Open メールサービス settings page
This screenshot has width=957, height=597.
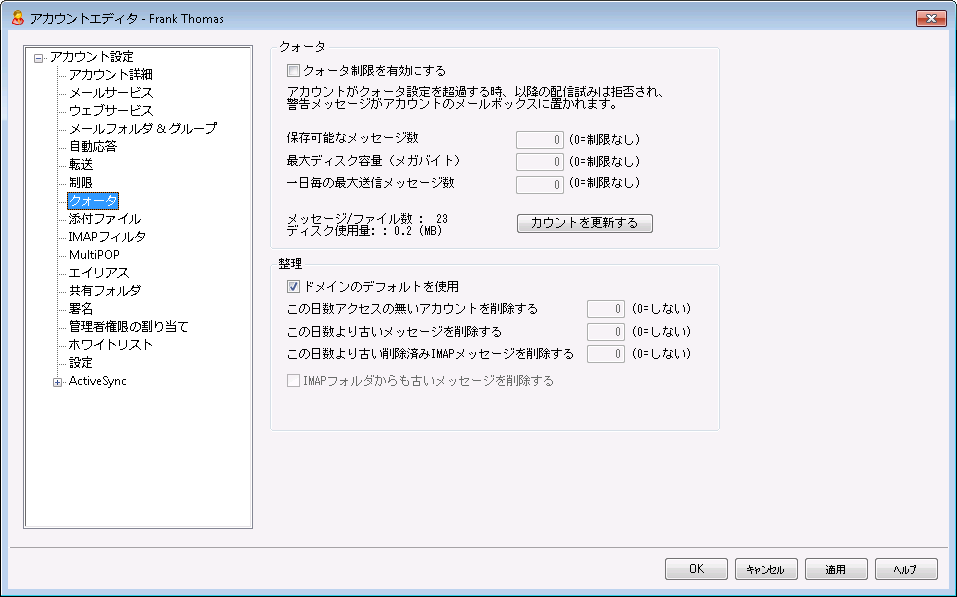pyautogui.click(x=110, y=92)
